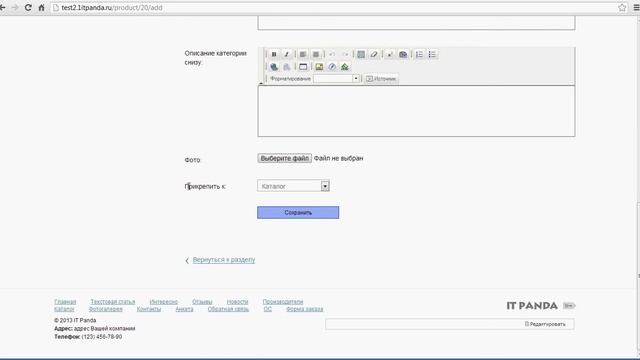
Task: Bookmark this page with the star icon
Action: (622, 7)
